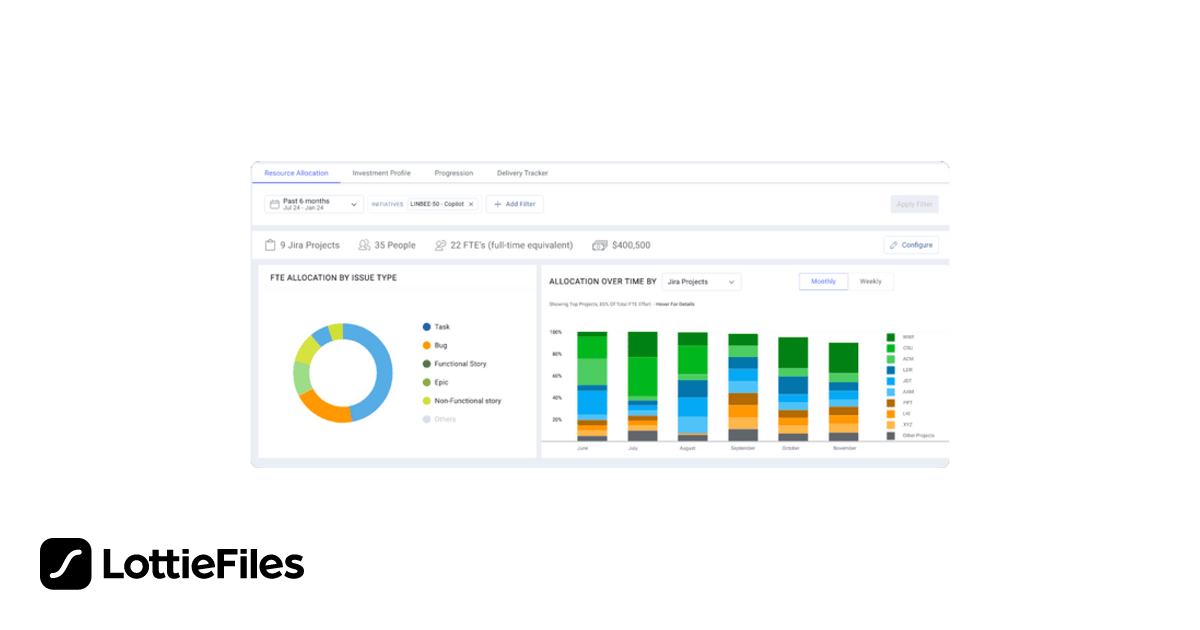Click the Configure button
1200x630 pixels.
coord(910,245)
